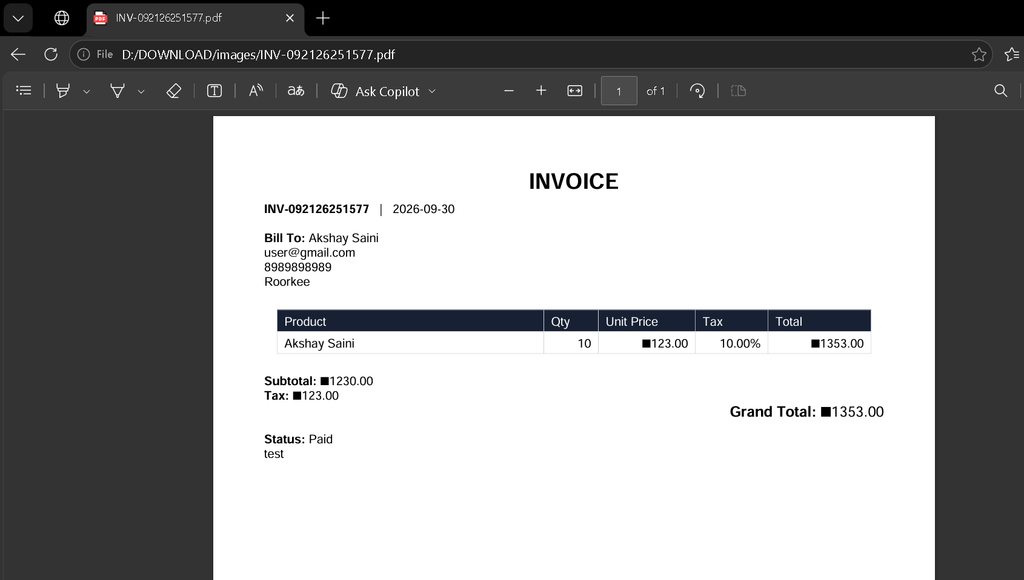Zoom out with the minus button

pyautogui.click(x=509, y=91)
